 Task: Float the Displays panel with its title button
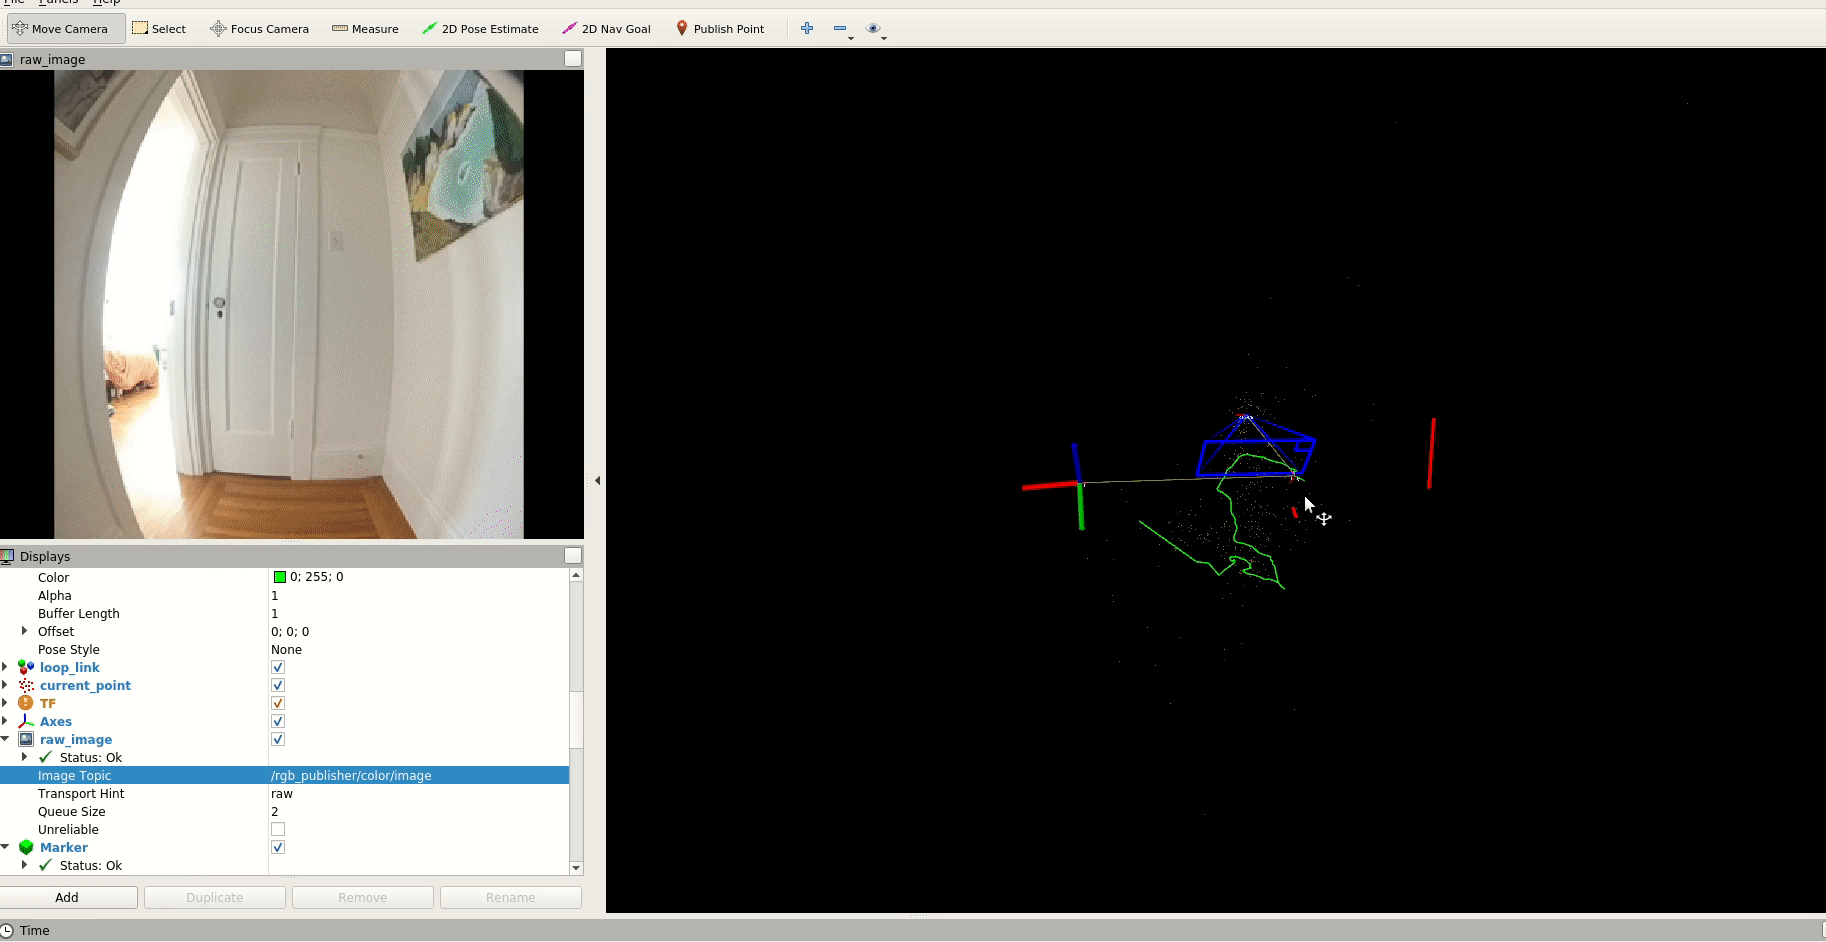(x=573, y=556)
